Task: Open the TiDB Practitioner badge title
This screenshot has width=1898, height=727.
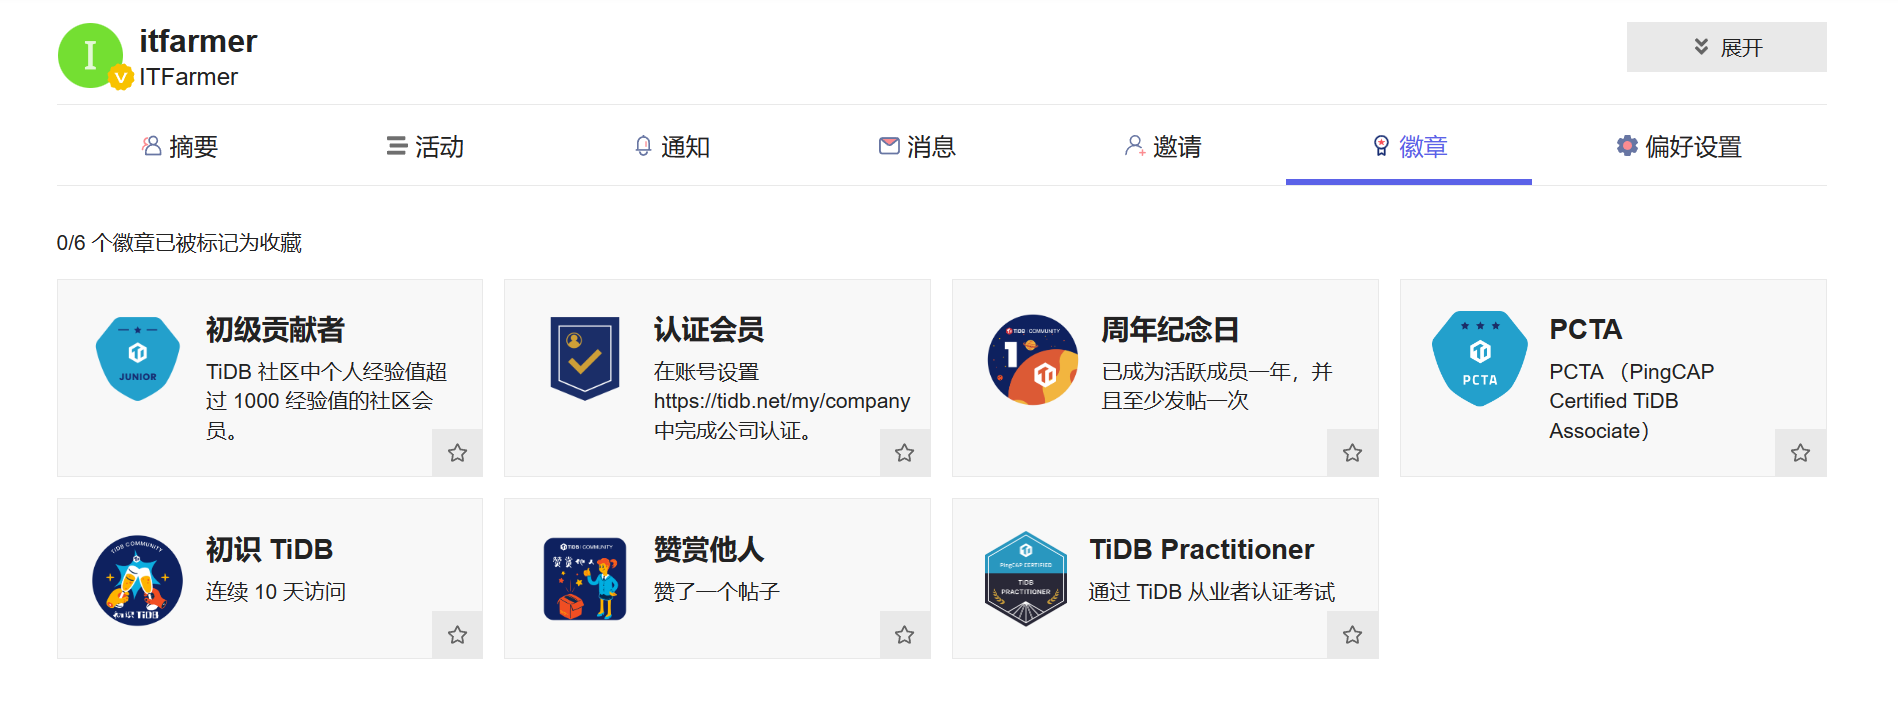Action: (1201, 550)
